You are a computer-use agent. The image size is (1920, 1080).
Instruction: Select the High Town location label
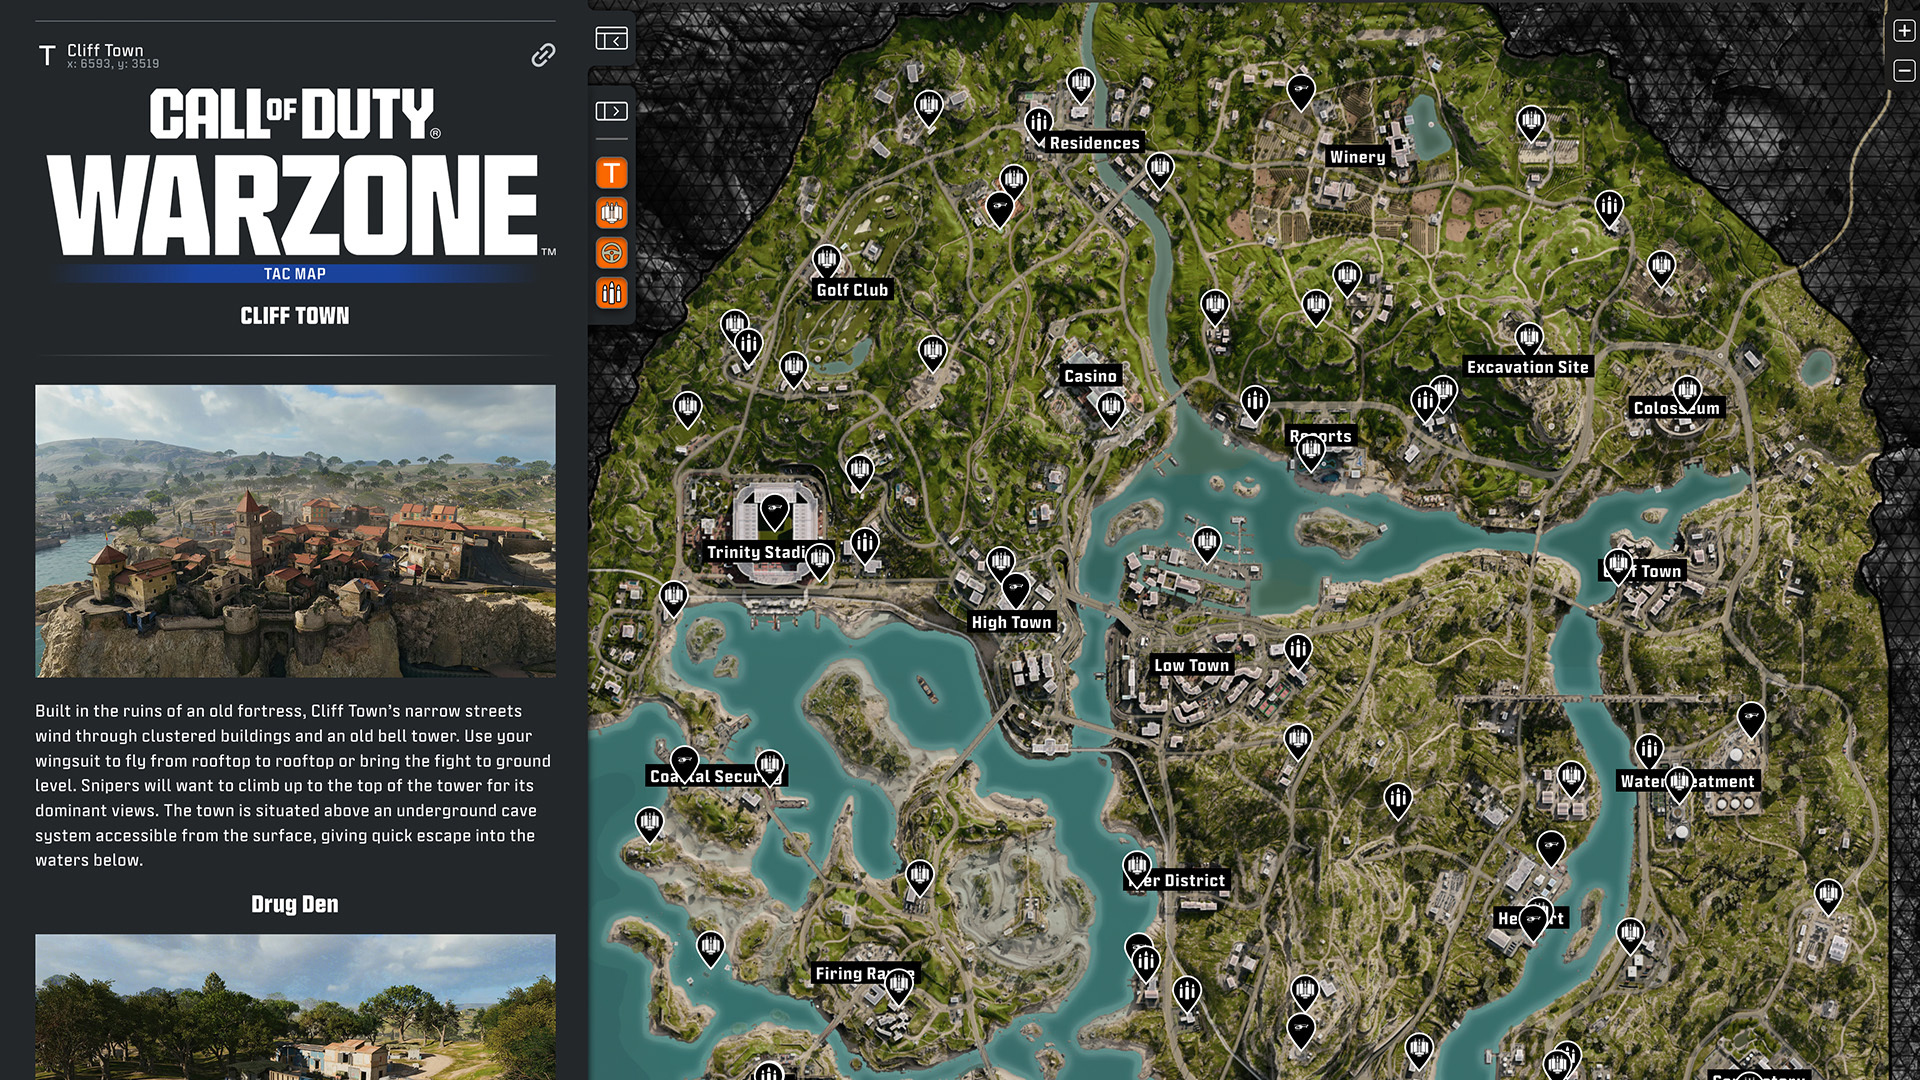(1012, 621)
